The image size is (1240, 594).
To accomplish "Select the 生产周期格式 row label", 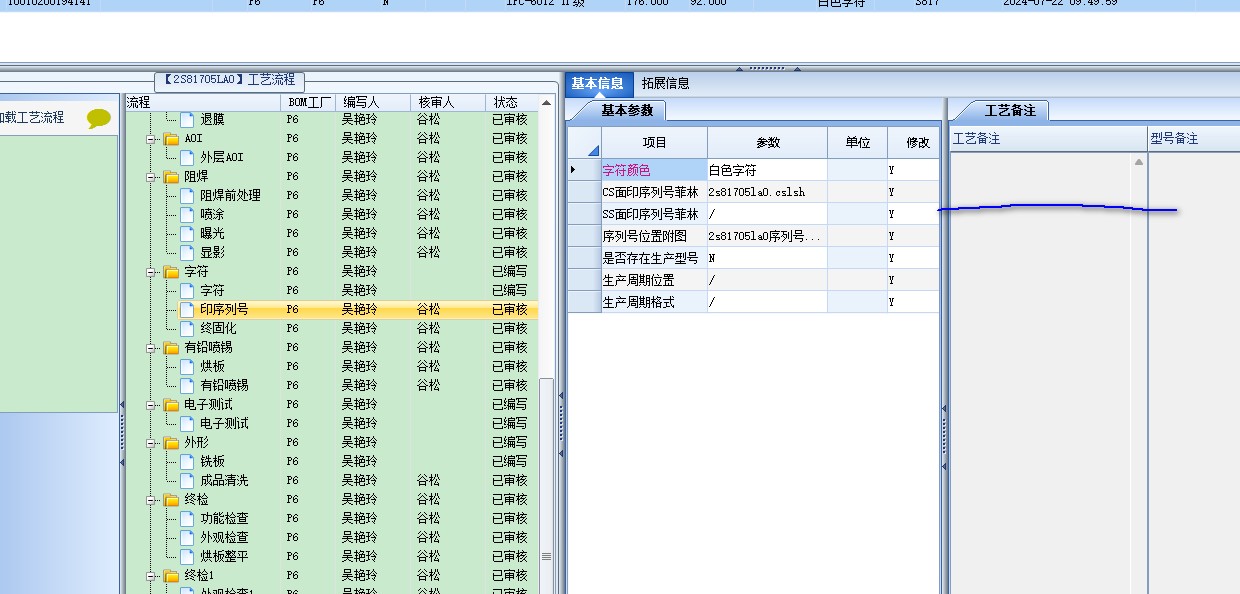I will (x=654, y=302).
